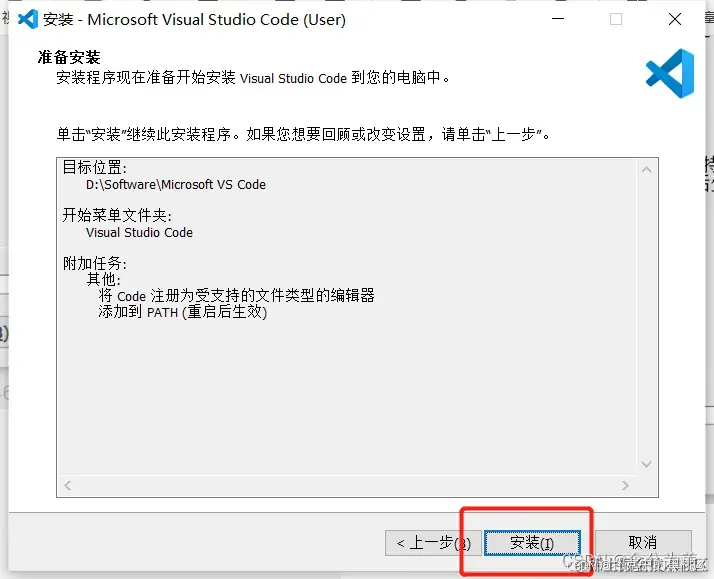Select the path D:\Software\Microsoft VS Code
The height and width of the screenshot is (579, 714).
coord(176,184)
